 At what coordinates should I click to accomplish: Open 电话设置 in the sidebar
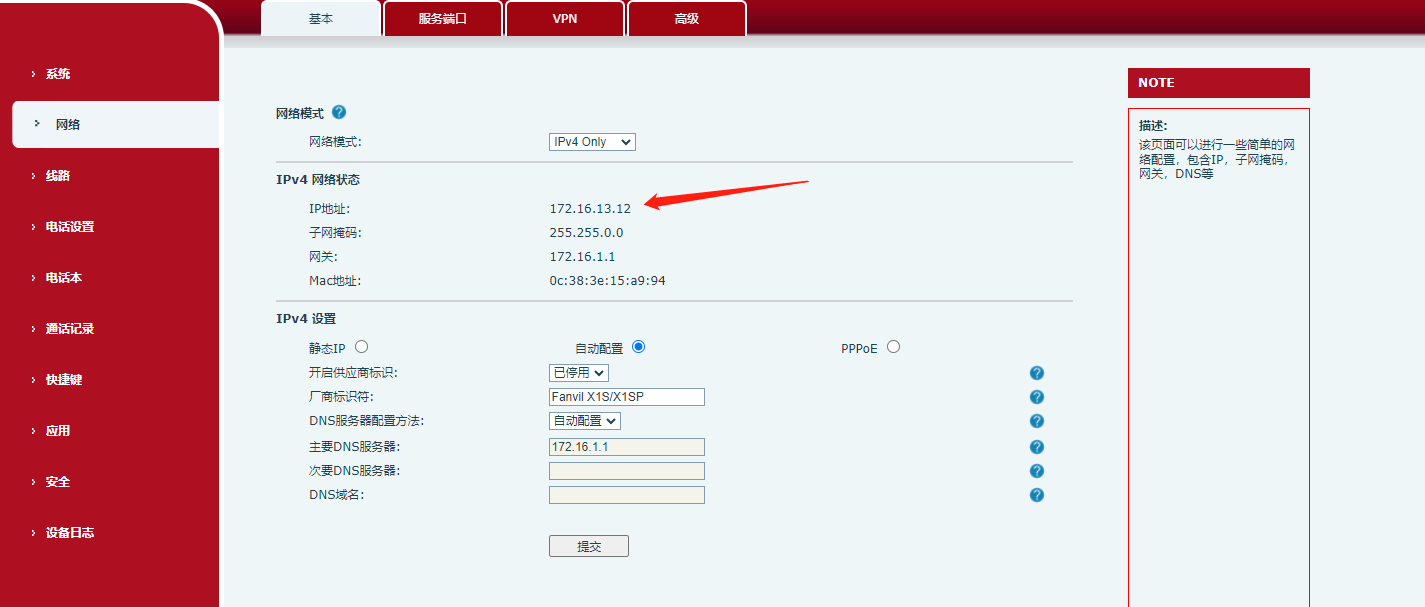70,227
